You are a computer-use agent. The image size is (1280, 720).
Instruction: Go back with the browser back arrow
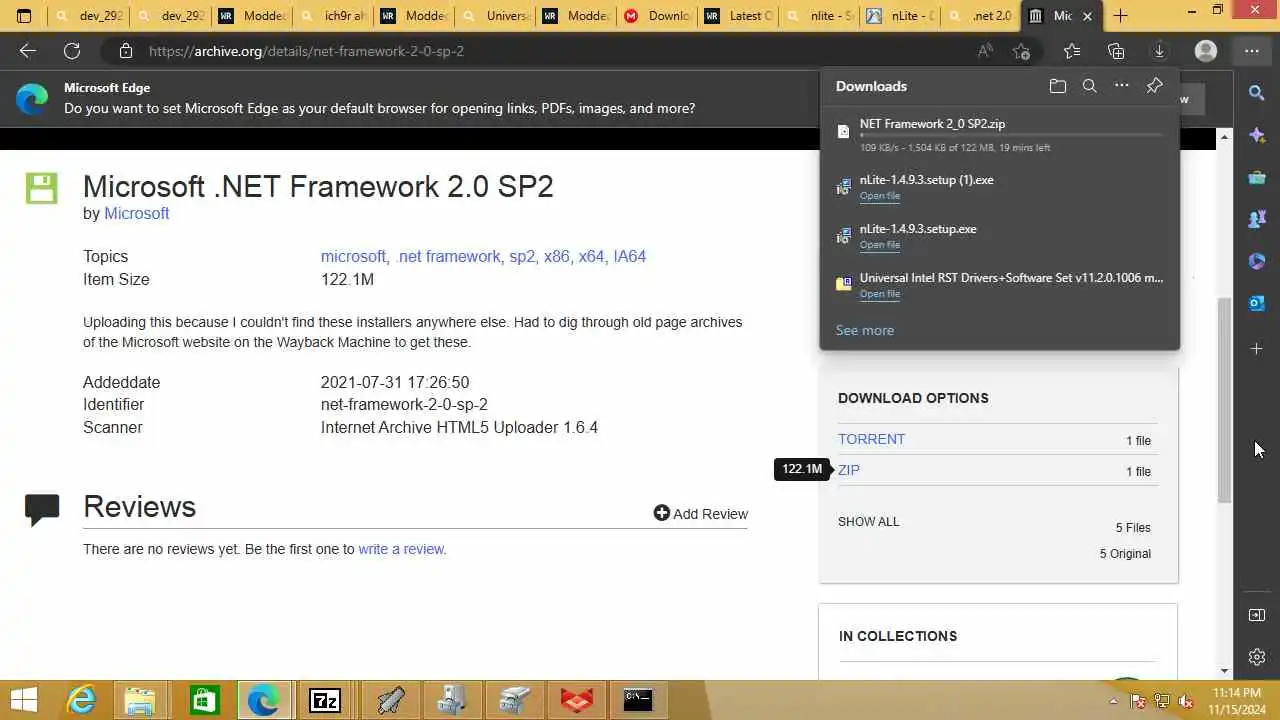tap(27, 51)
